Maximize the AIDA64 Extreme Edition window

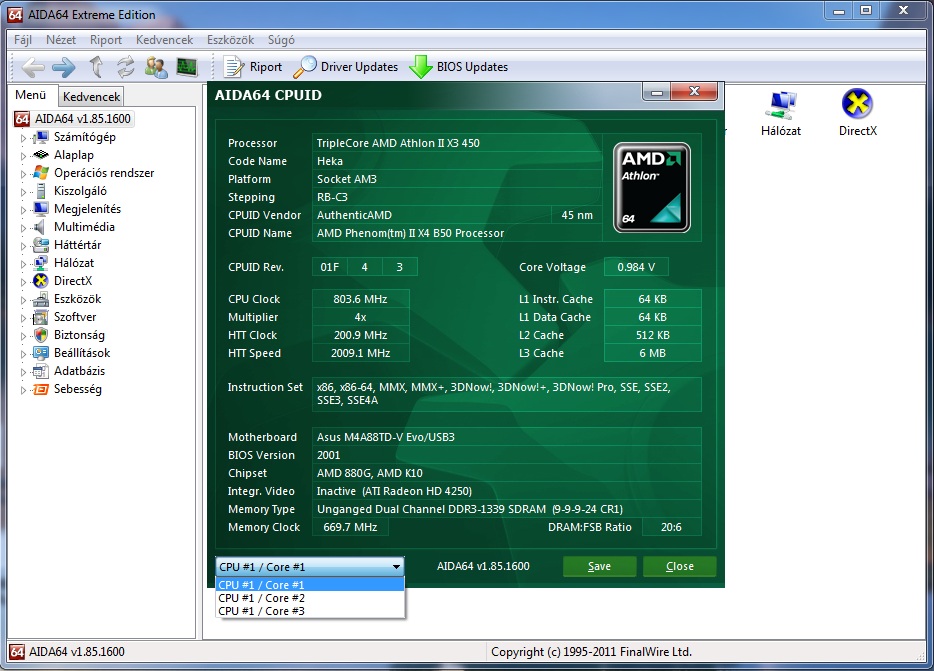[866, 10]
